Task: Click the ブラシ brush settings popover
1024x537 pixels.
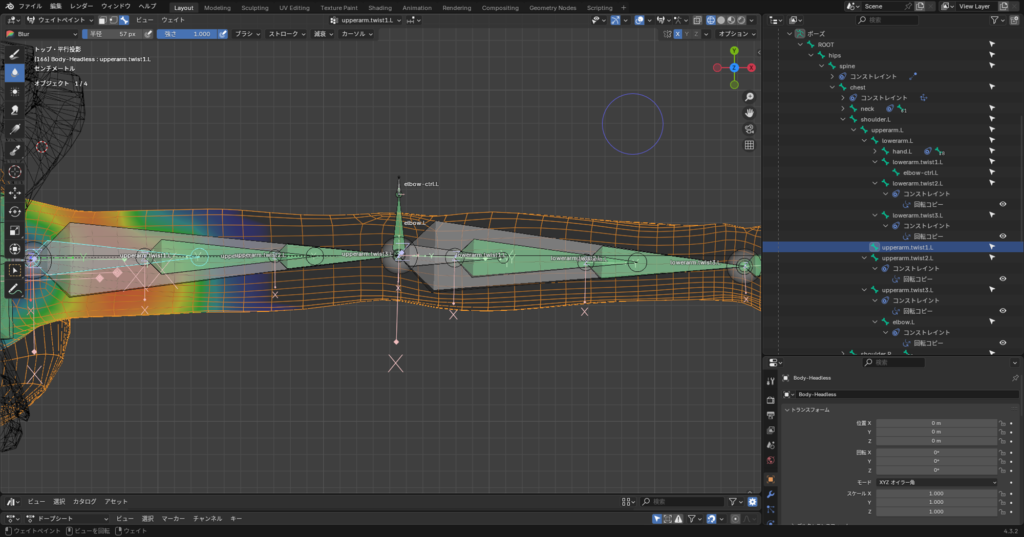Action: click(x=246, y=34)
